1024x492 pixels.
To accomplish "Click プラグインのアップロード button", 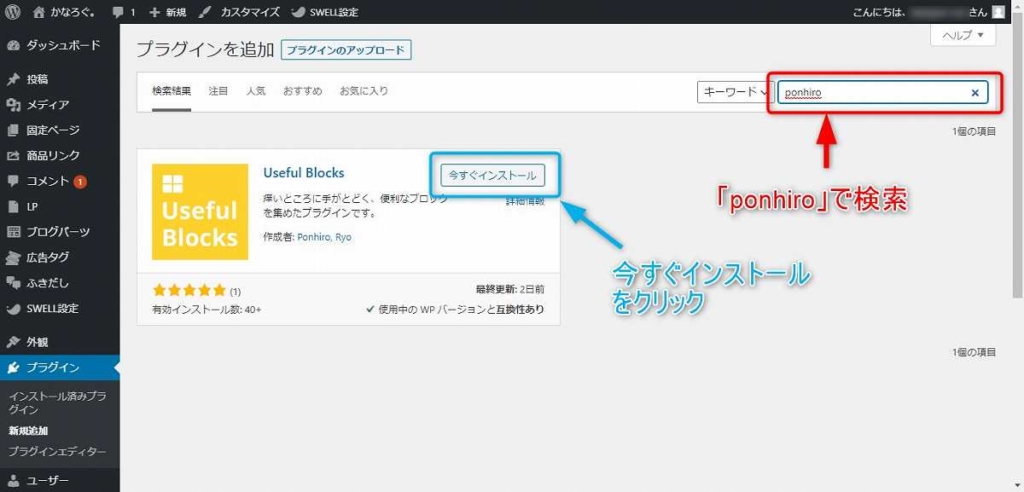I will pos(346,50).
